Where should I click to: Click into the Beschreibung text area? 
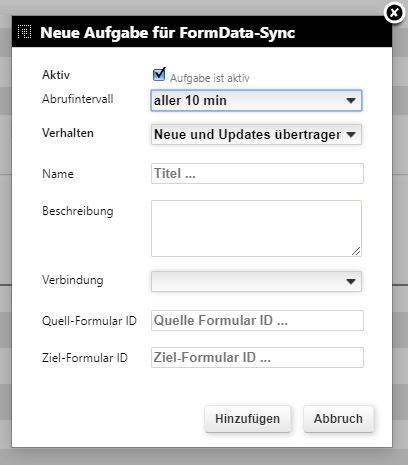pos(256,228)
